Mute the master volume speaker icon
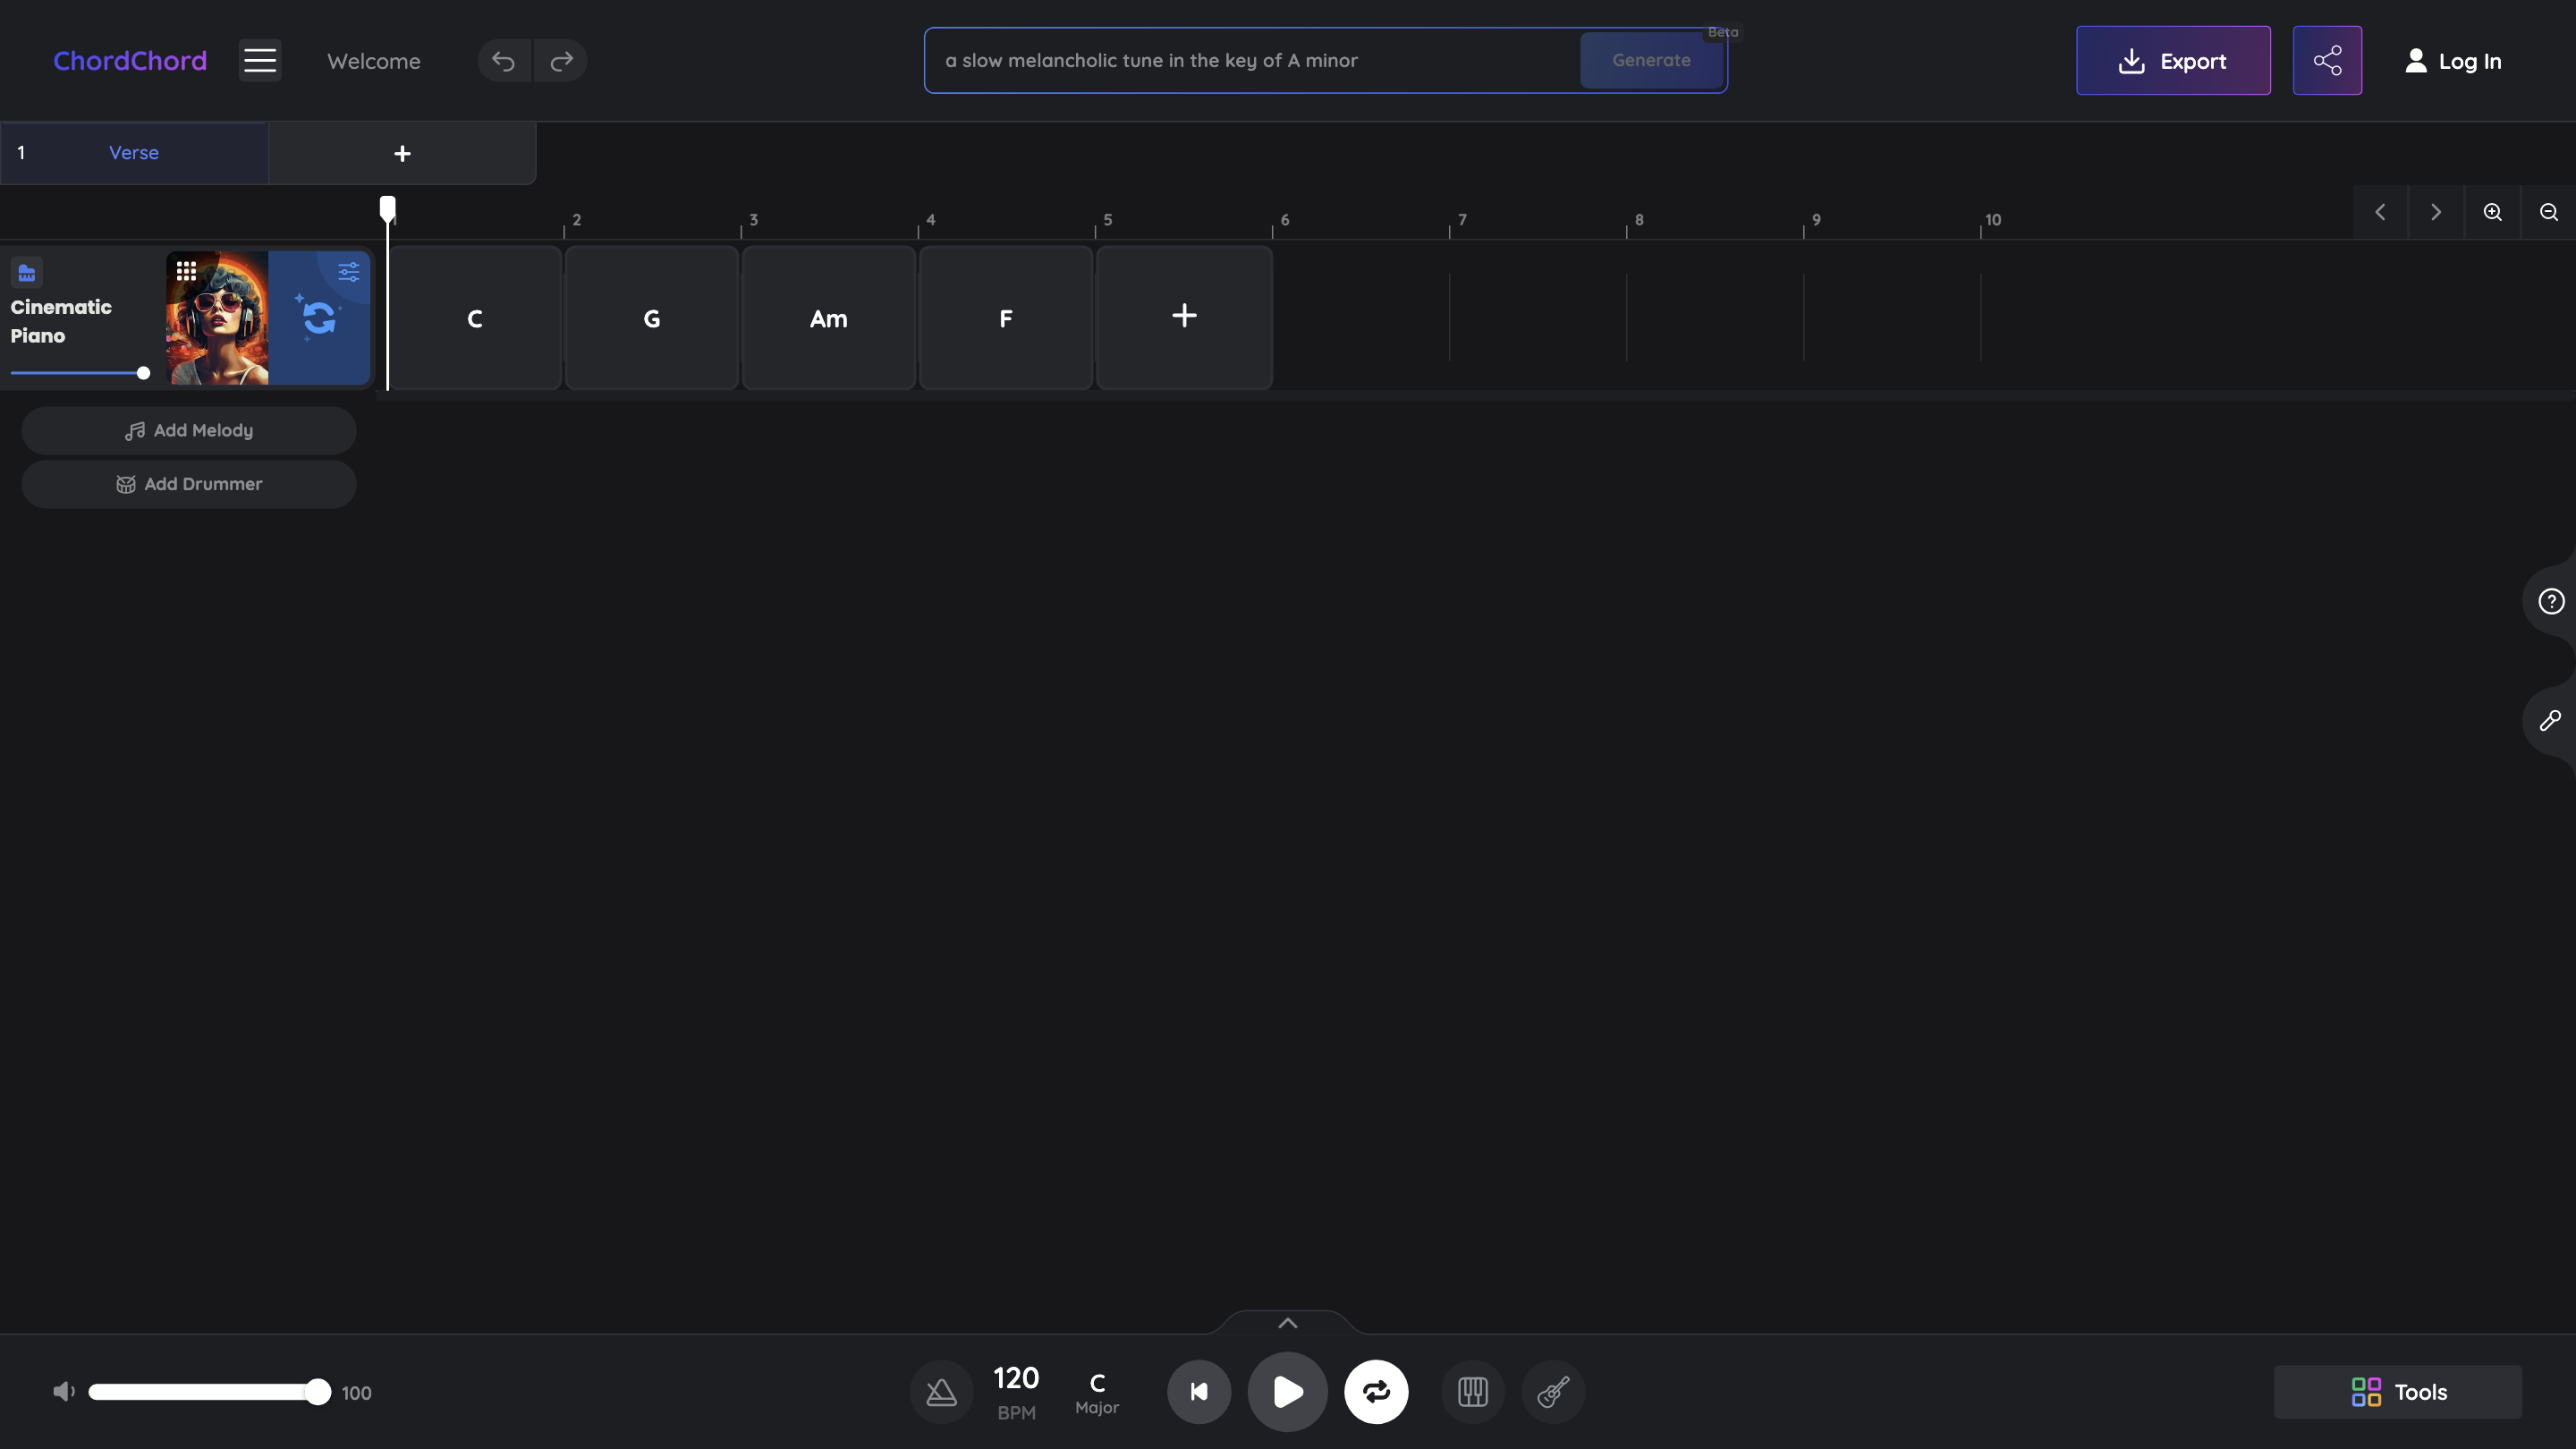The height and width of the screenshot is (1449, 2576). tap(64, 1391)
